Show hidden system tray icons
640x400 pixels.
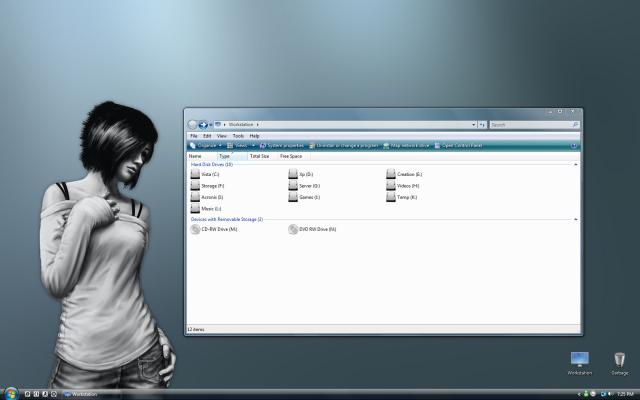coord(579,394)
